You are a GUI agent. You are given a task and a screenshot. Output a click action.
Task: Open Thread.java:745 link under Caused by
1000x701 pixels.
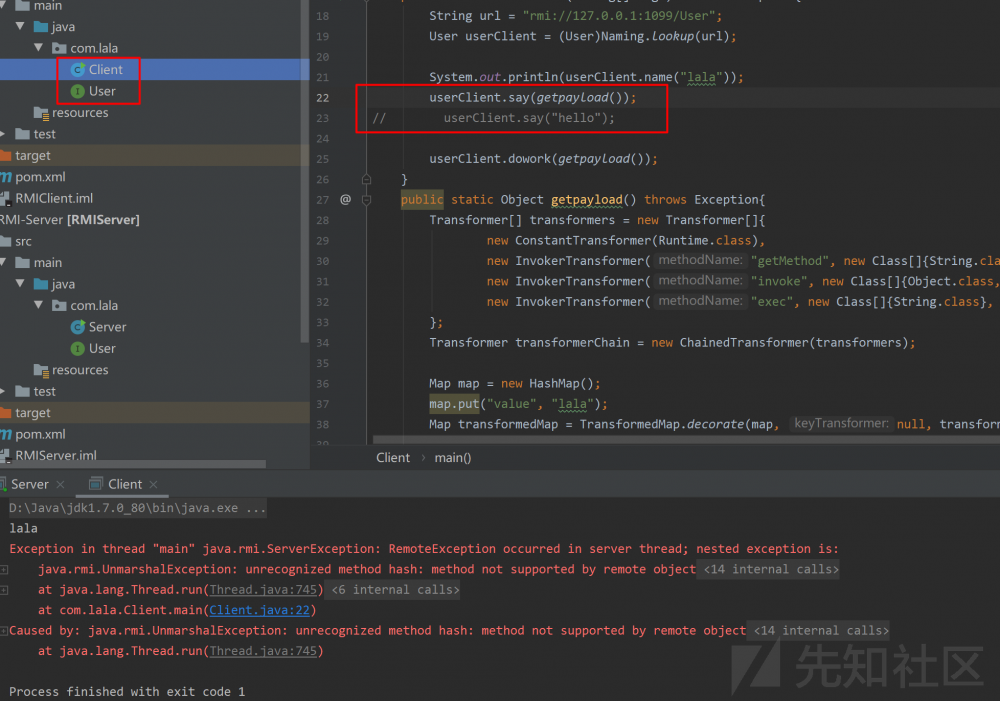point(263,651)
